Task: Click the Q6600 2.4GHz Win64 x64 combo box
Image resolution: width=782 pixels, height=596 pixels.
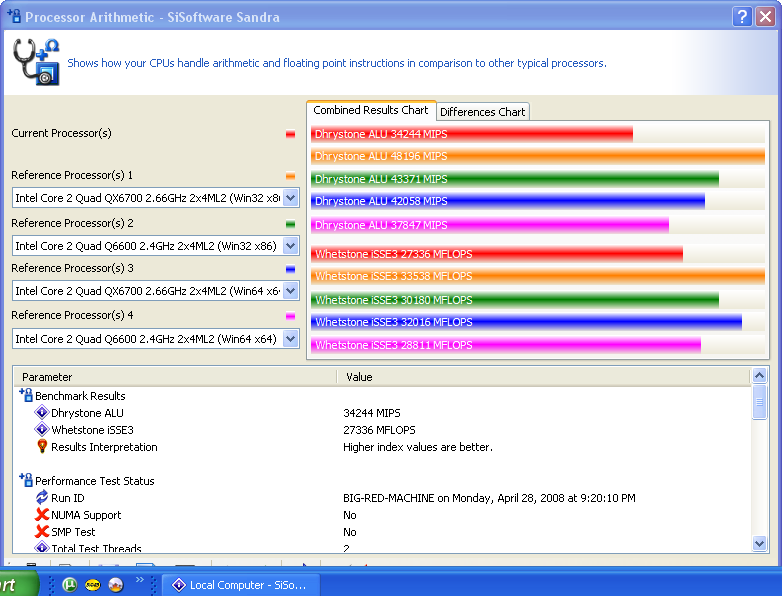Action: point(156,339)
